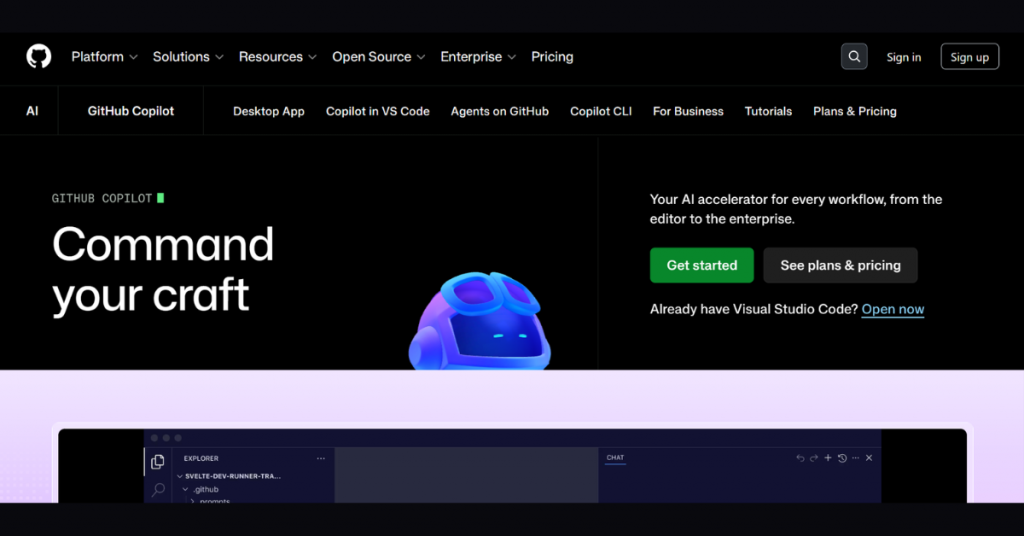This screenshot has width=1024, height=536.
Task: Click the Copilot mascot image
Action: click(x=480, y=321)
